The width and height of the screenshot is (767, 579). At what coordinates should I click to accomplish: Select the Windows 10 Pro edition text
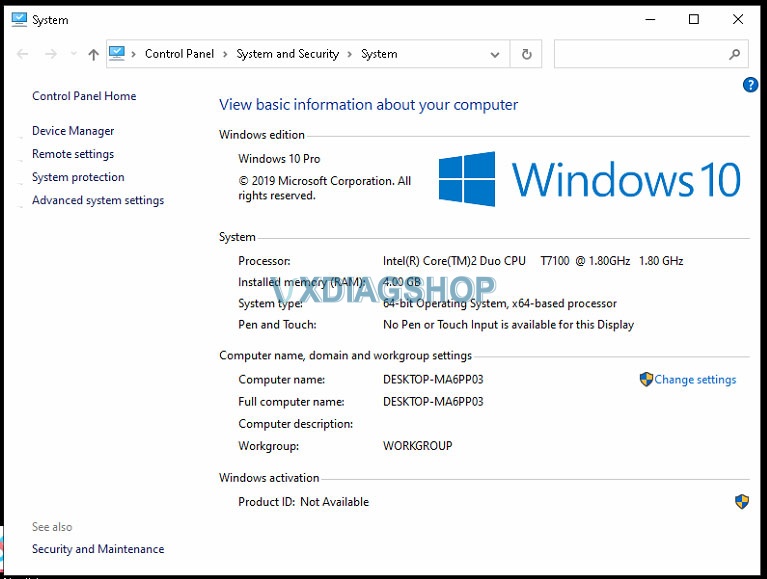pyautogui.click(x=279, y=159)
